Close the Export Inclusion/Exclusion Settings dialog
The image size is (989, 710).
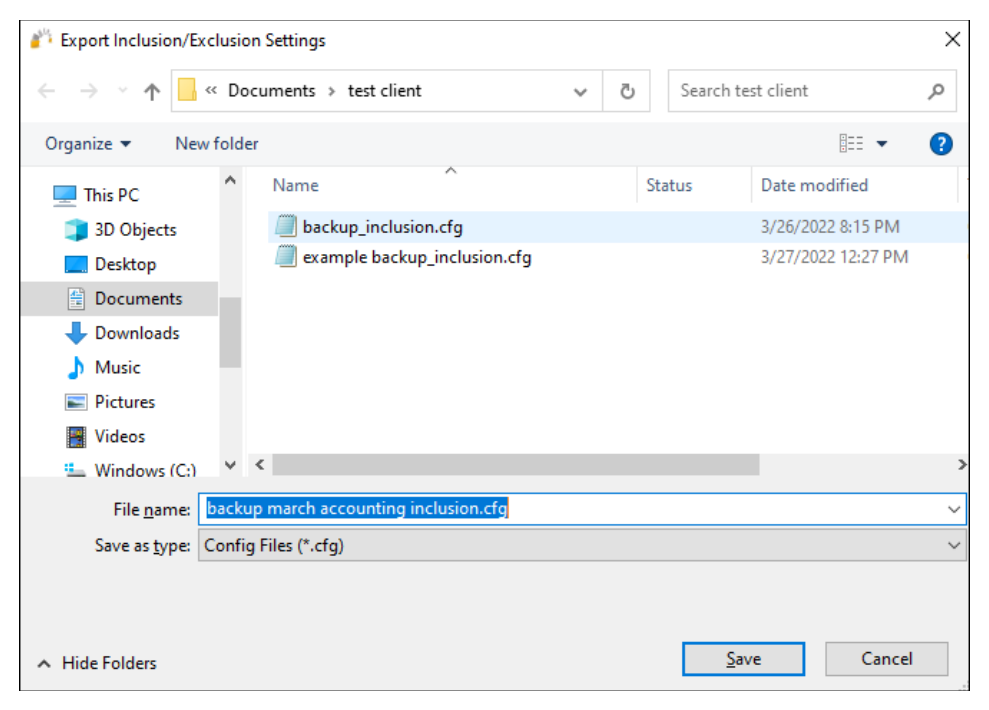coord(952,40)
